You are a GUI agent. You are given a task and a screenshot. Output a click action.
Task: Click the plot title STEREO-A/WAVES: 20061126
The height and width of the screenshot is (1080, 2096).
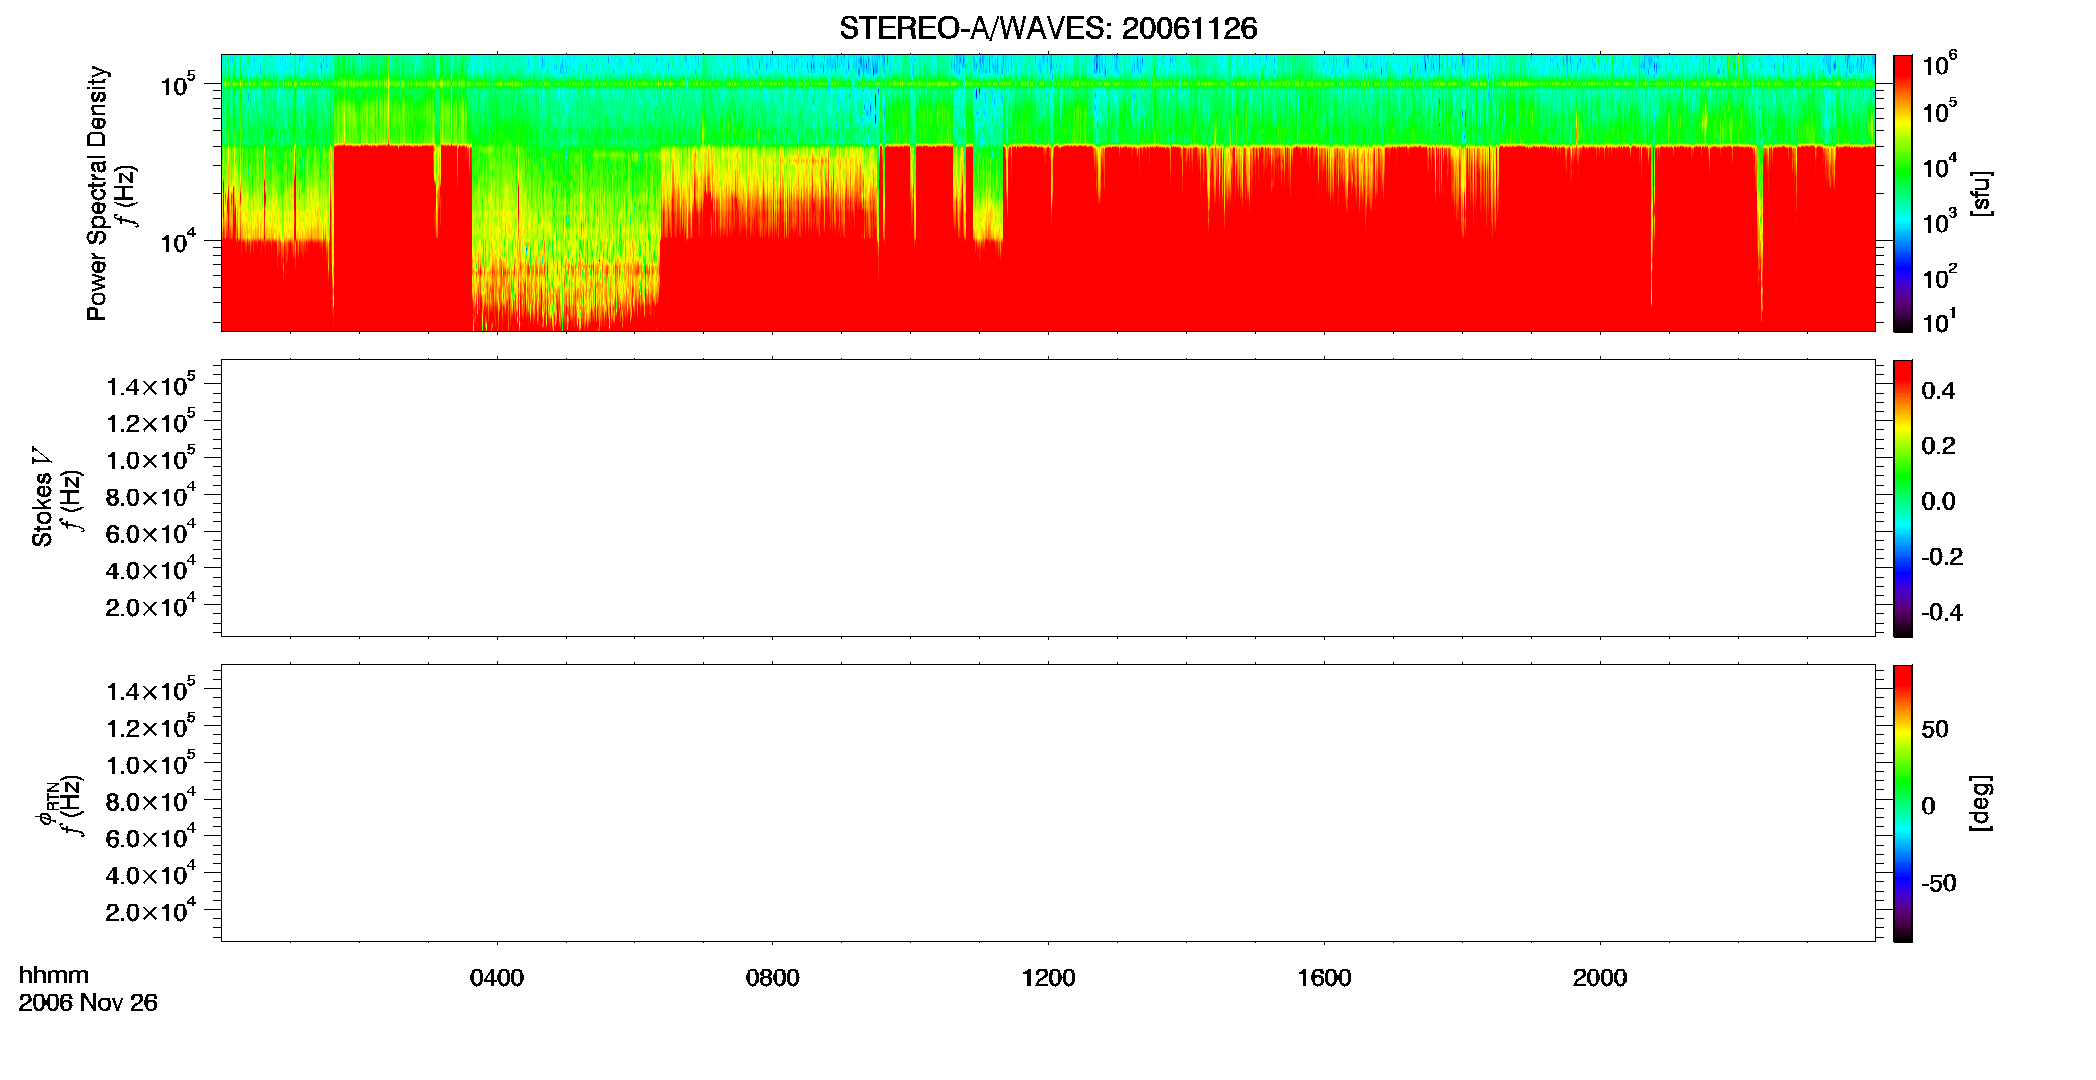tap(1048, 29)
